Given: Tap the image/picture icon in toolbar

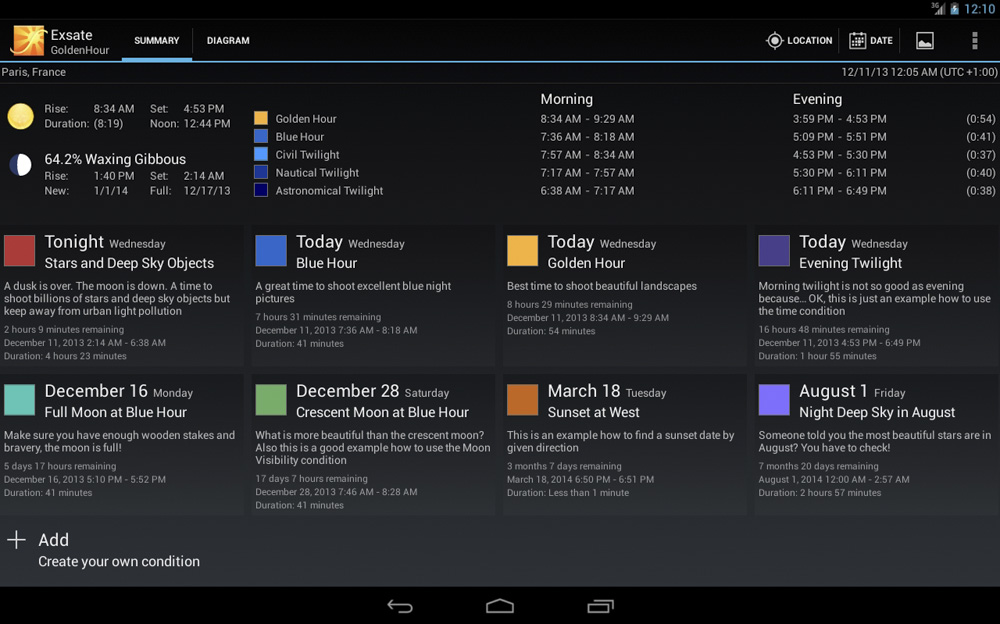Looking at the screenshot, I should [924, 41].
